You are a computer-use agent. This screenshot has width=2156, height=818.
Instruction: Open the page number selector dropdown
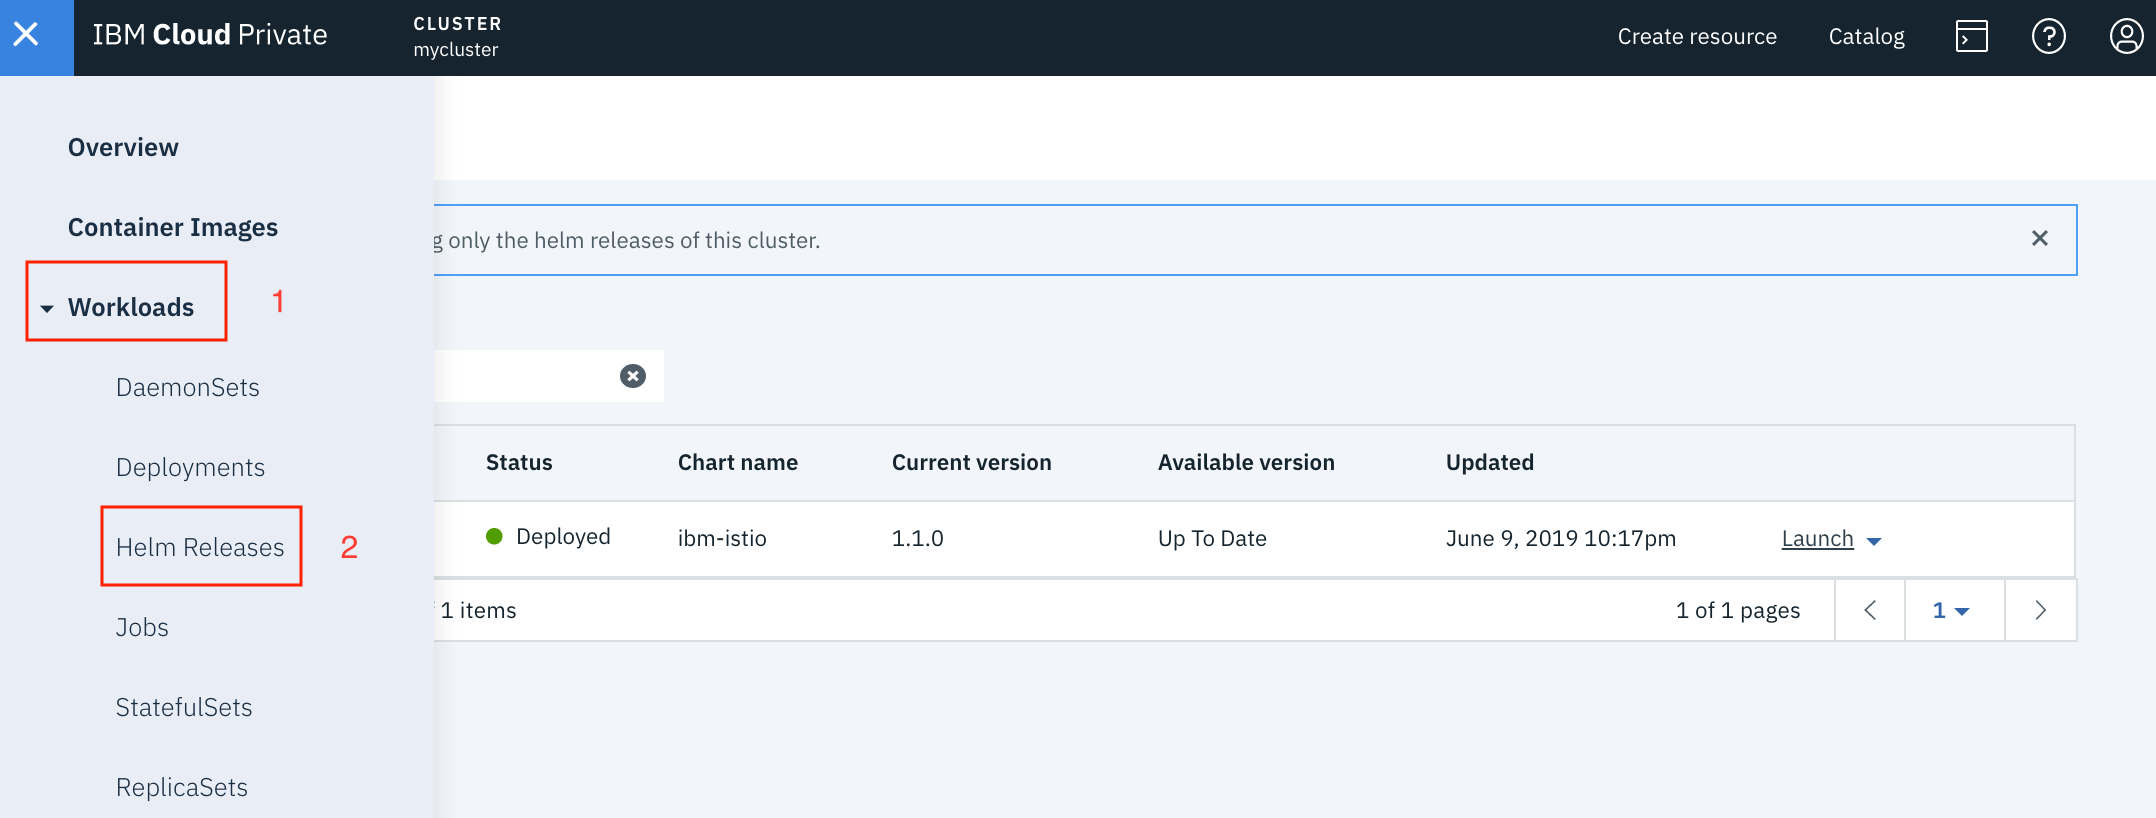pos(1955,610)
